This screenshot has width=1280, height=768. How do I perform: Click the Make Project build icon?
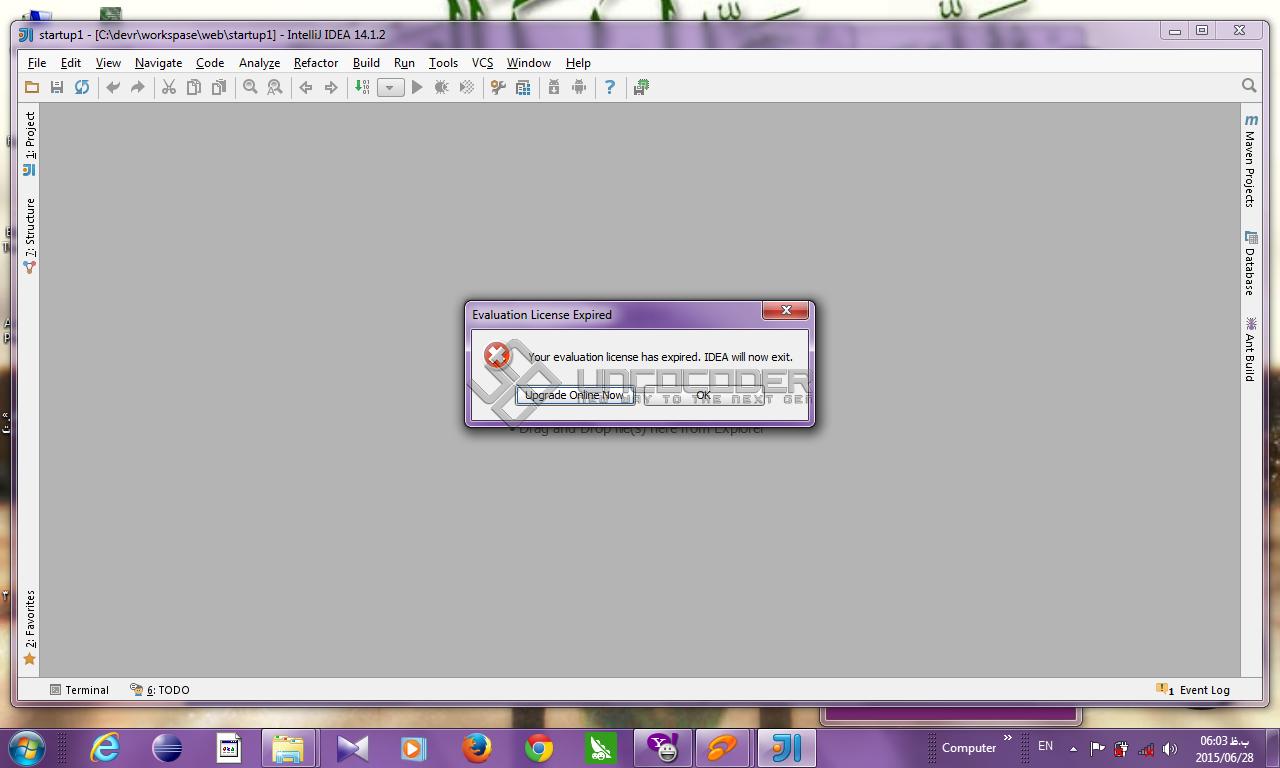click(x=362, y=88)
